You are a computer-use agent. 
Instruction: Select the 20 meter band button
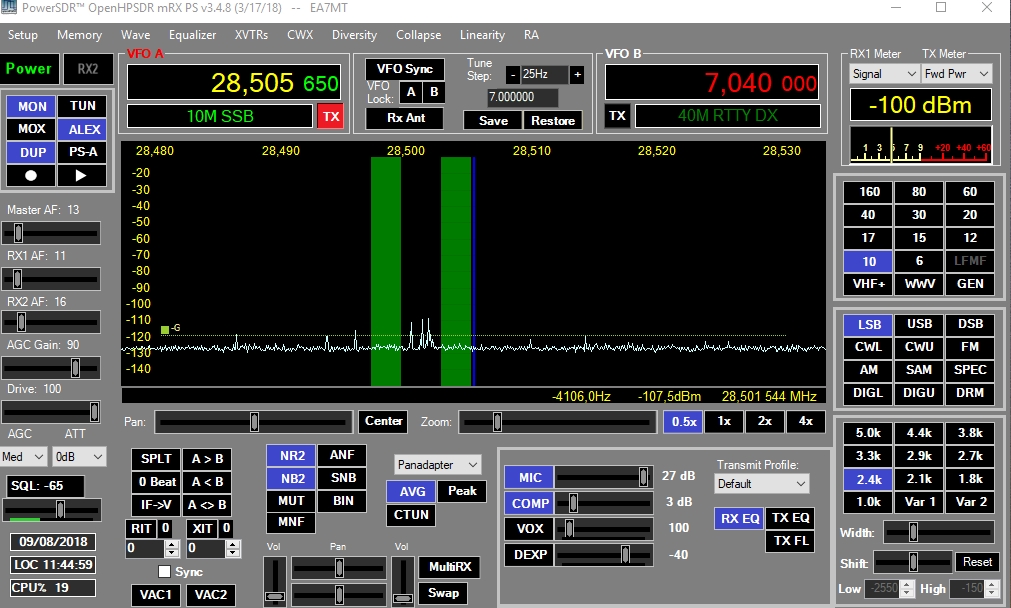point(969,214)
